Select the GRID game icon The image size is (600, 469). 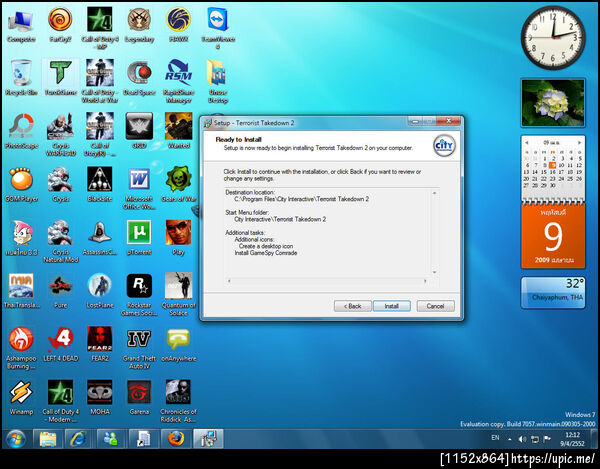139,131
